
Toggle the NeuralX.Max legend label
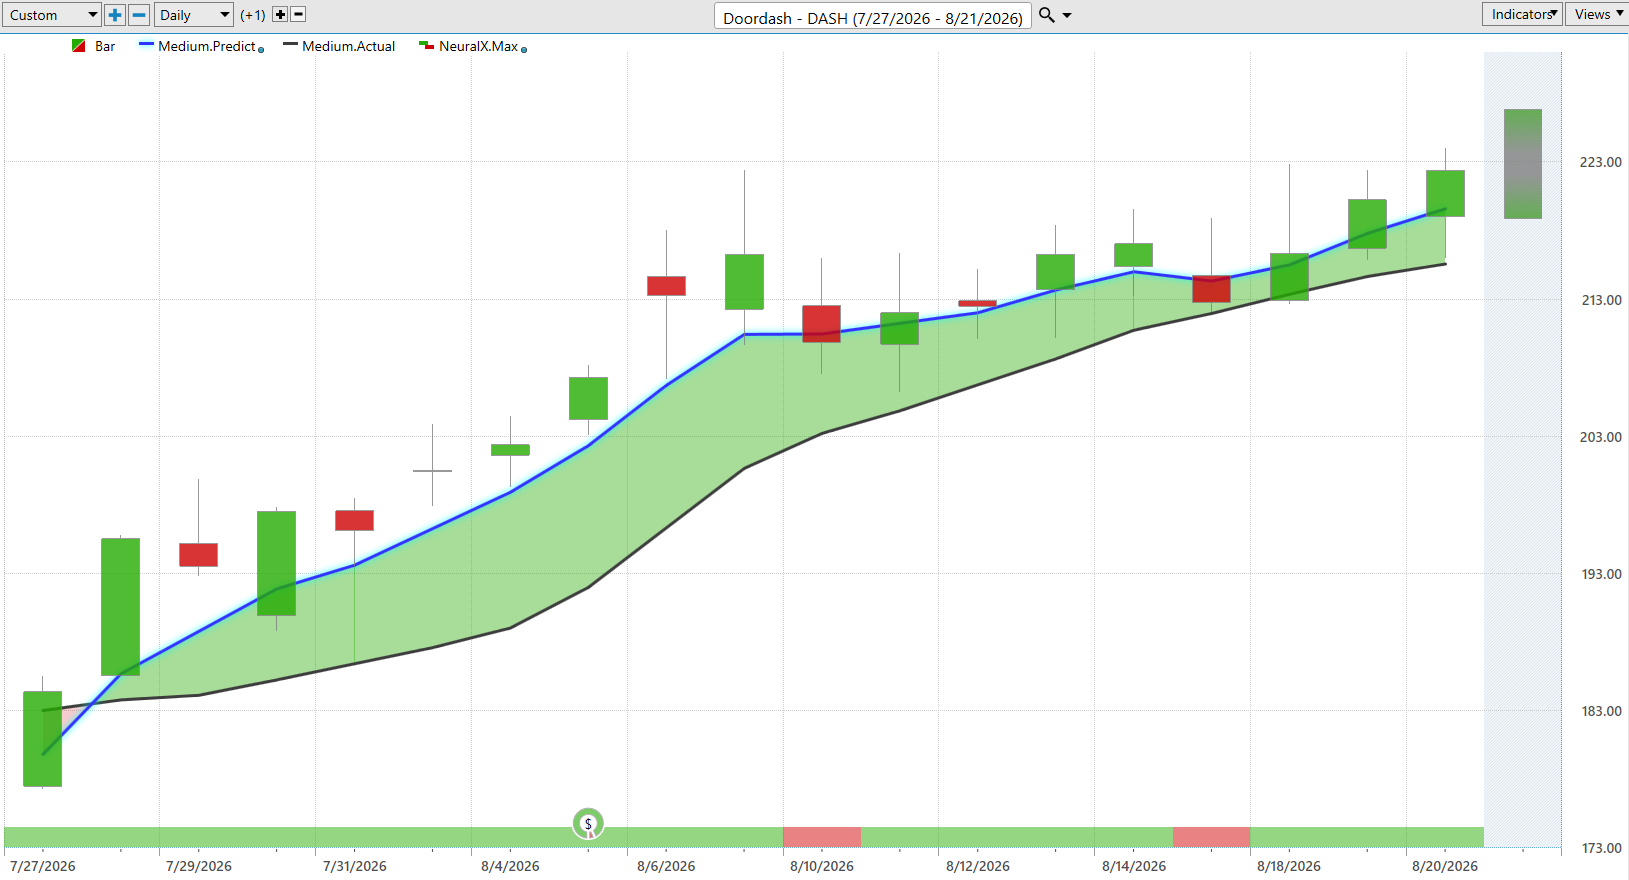(x=478, y=46)
